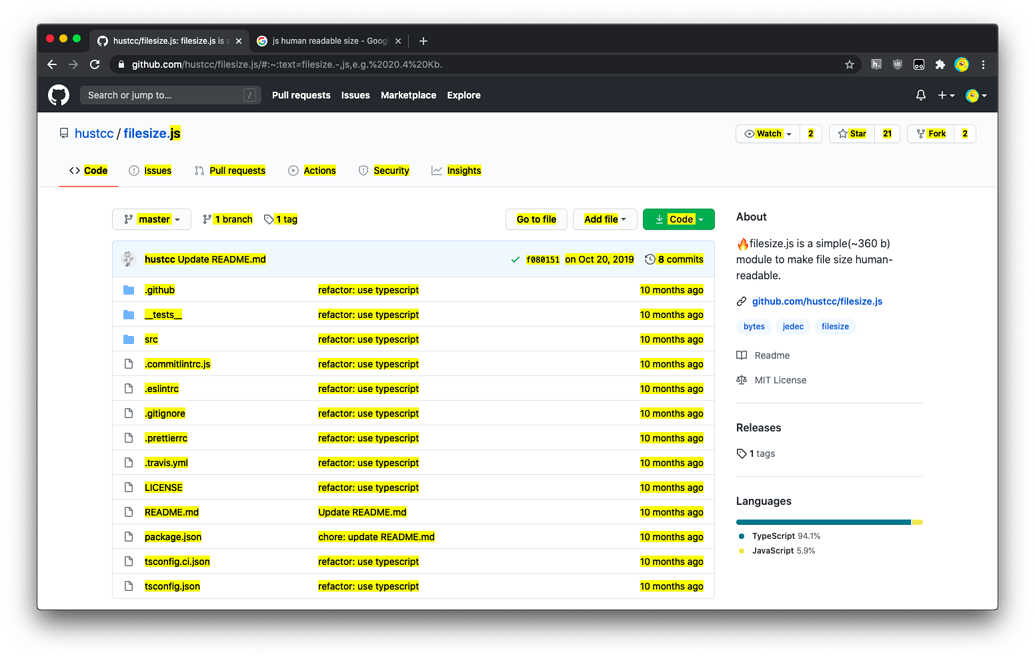This screenshot has height=658, width=1035.
Task: Open the LICENSE file
Action: pyautogui.click(x=164, y=487)
